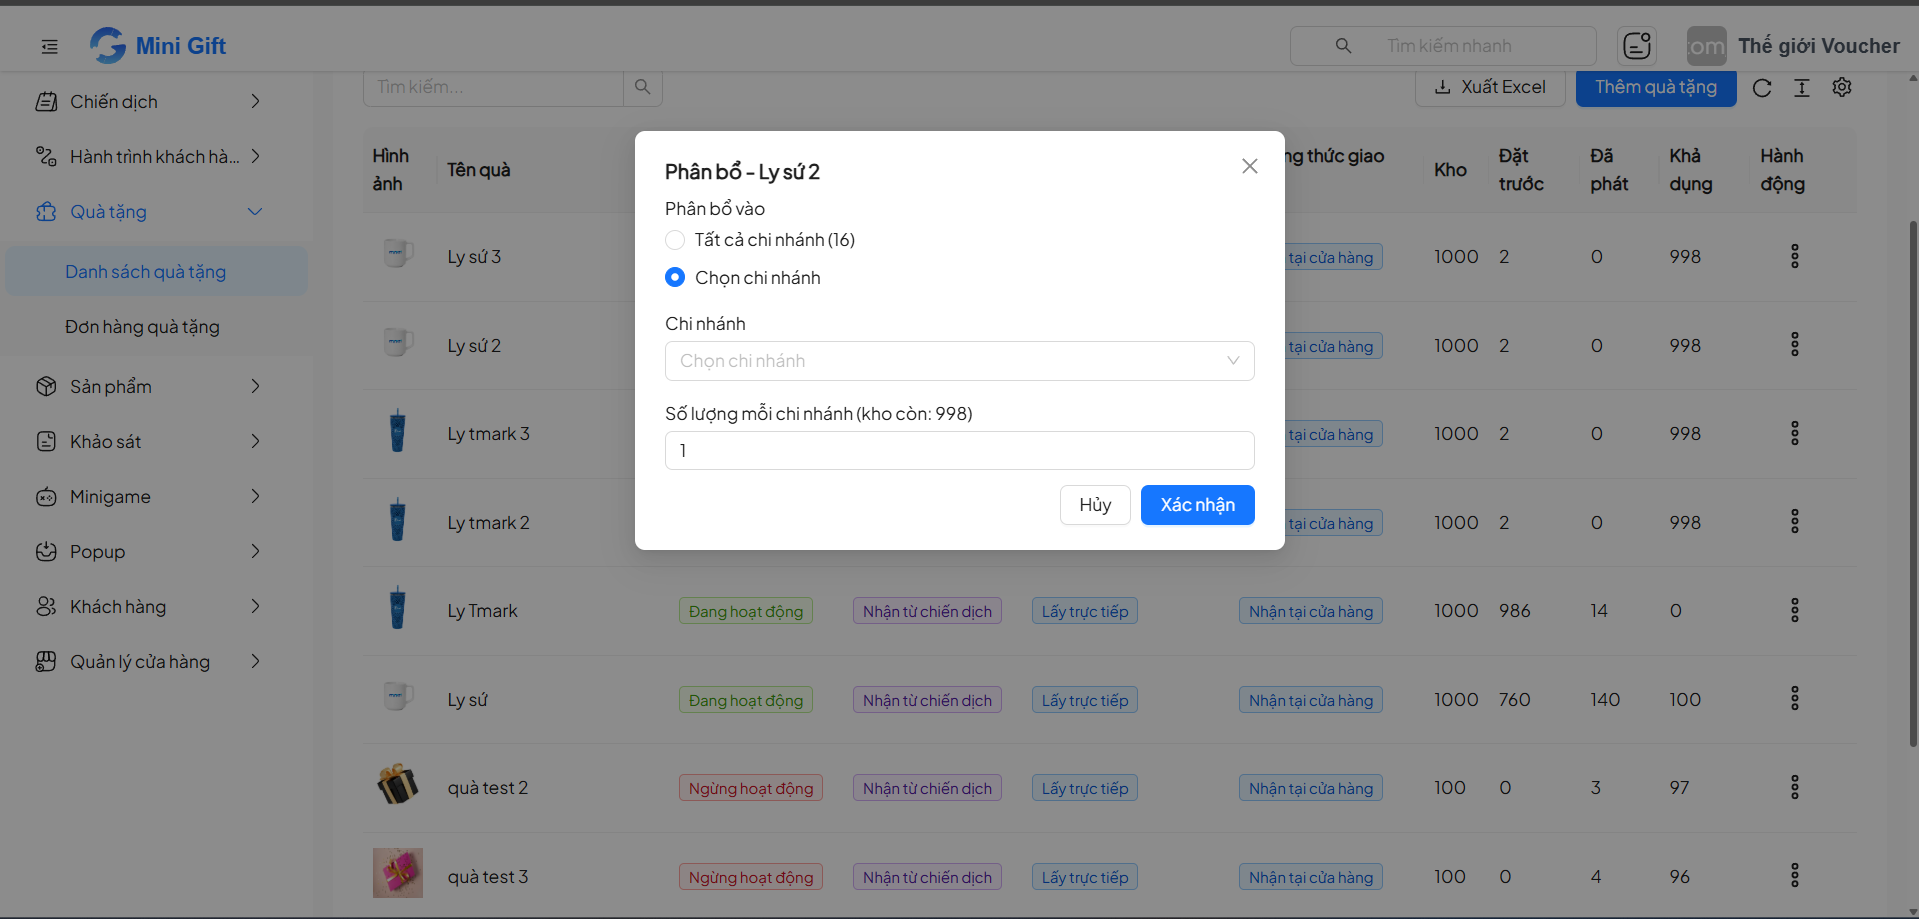Open actions menu for Ly sứ row
Viewport: 1919px width, 919px height.
pos(1795,698)
